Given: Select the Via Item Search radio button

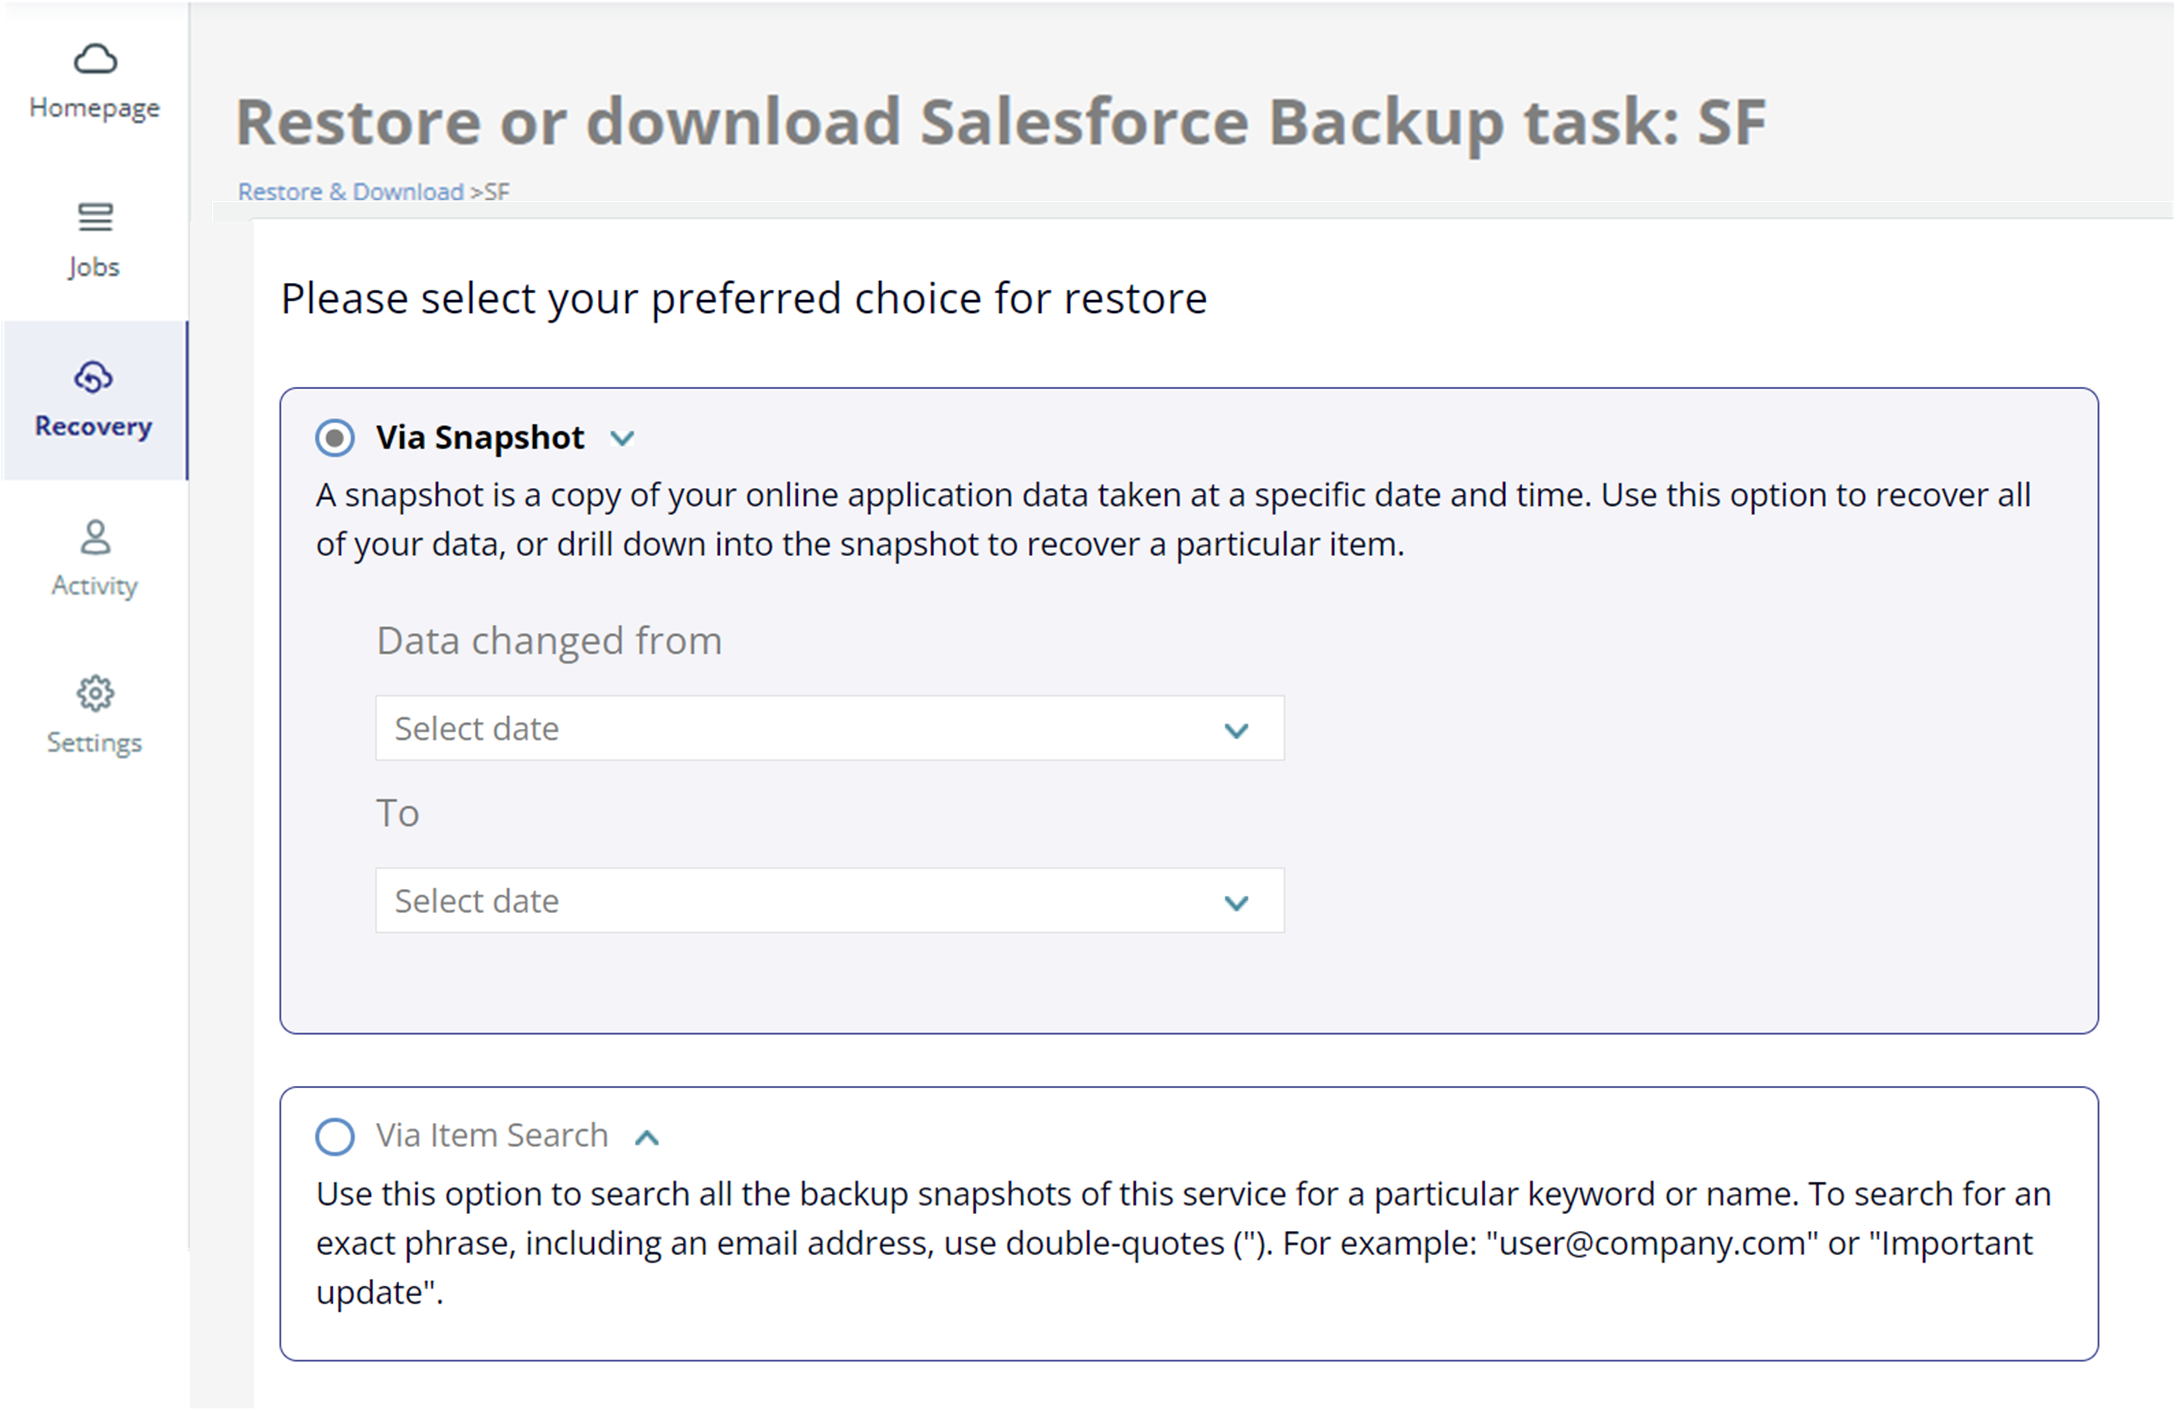Looking at the screenshot, I should (x=335, y=1136).
